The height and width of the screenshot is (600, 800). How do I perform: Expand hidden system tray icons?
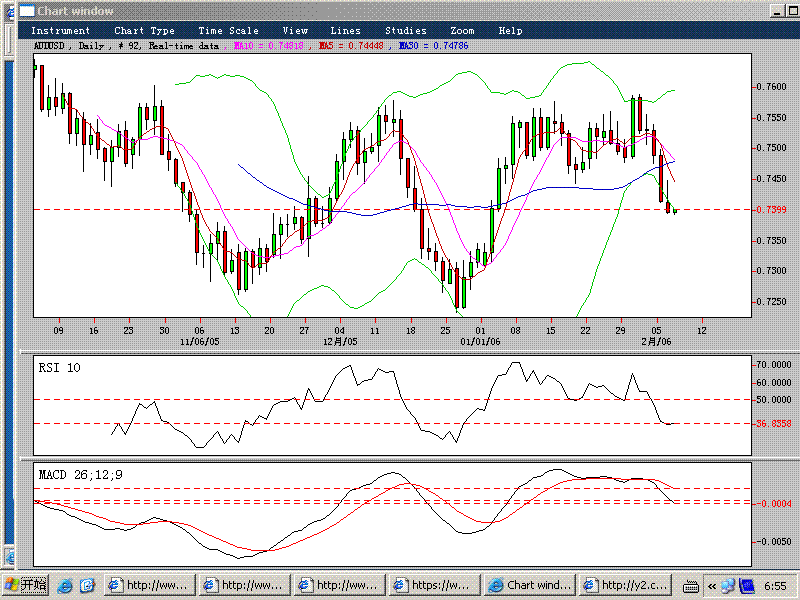[712, 584]
